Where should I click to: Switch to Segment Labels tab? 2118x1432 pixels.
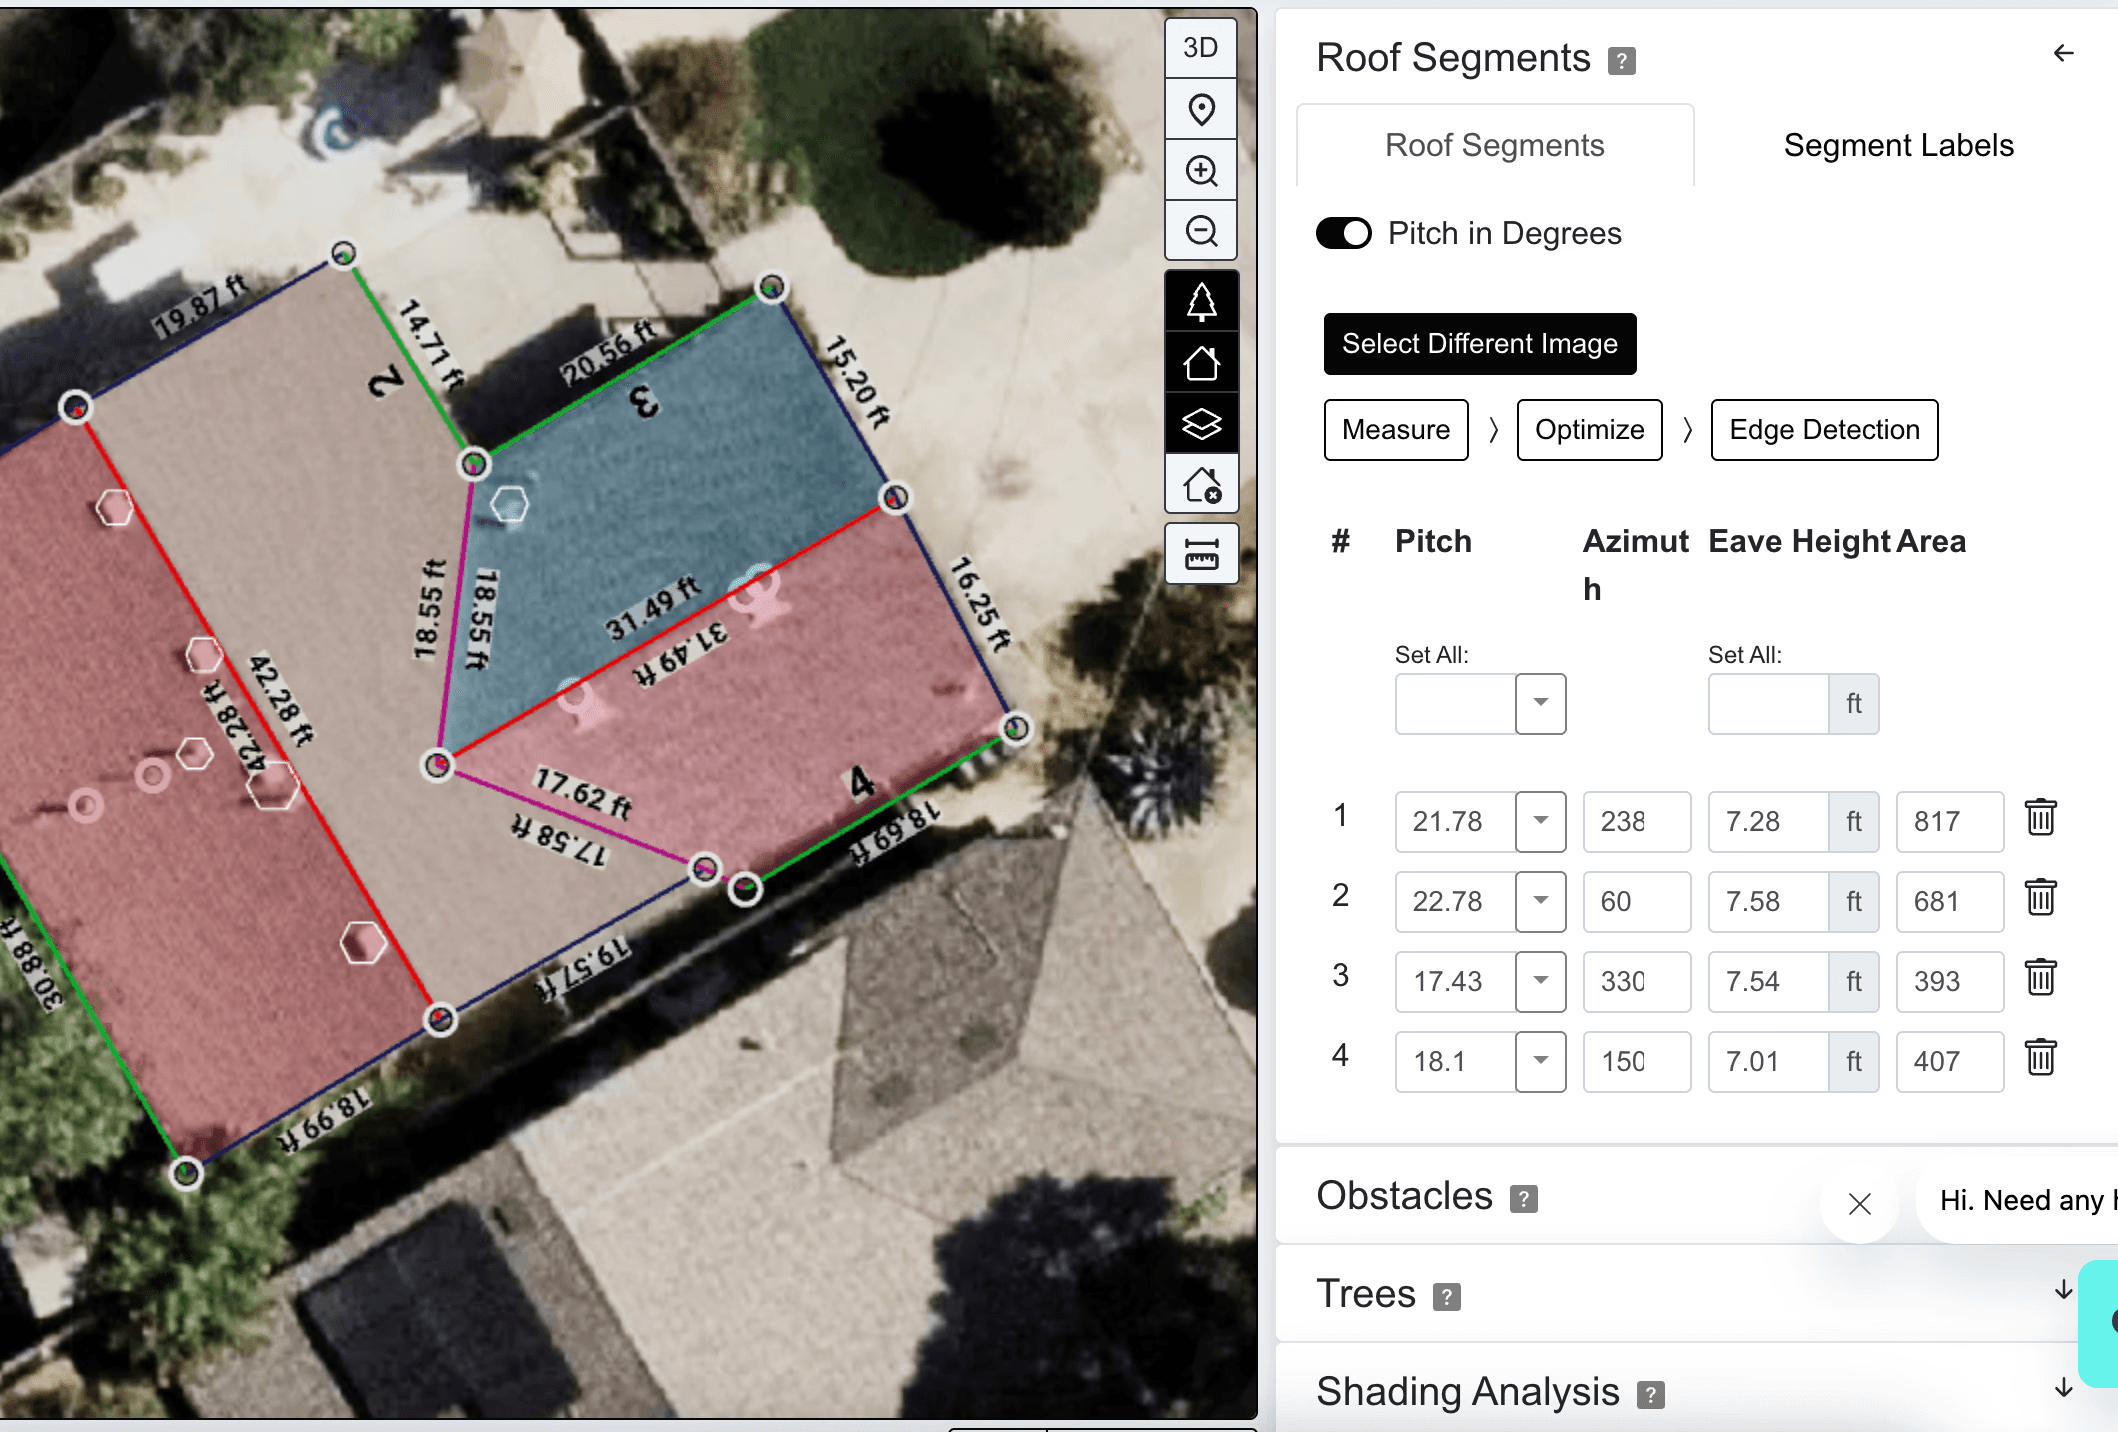pos(1898,146)
